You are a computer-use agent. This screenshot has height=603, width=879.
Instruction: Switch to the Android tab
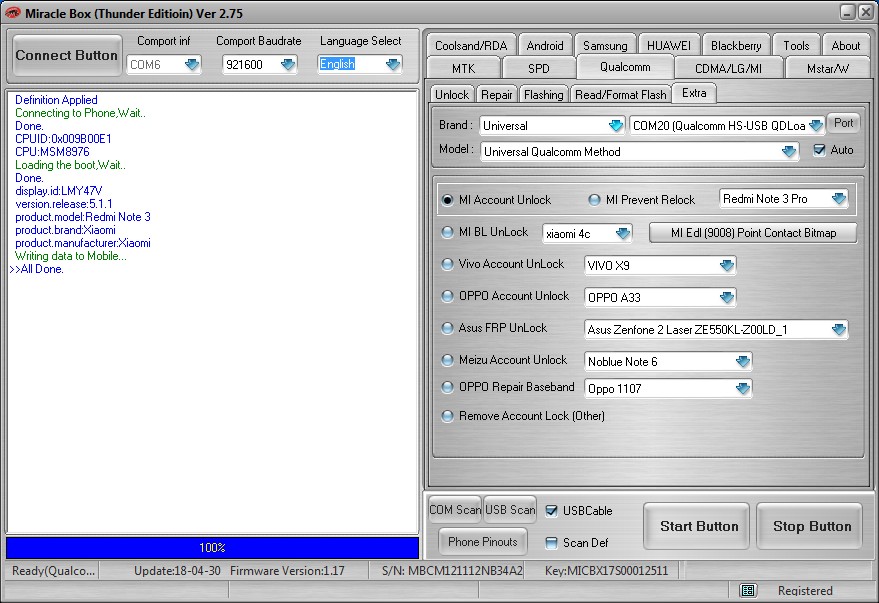pos(545,45)
